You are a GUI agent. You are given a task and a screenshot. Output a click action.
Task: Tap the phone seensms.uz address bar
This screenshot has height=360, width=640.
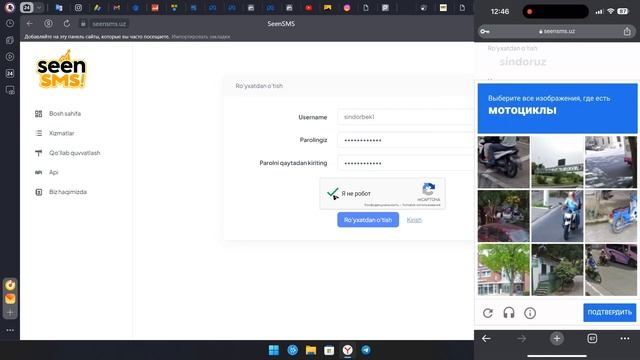tap(557, 31)
